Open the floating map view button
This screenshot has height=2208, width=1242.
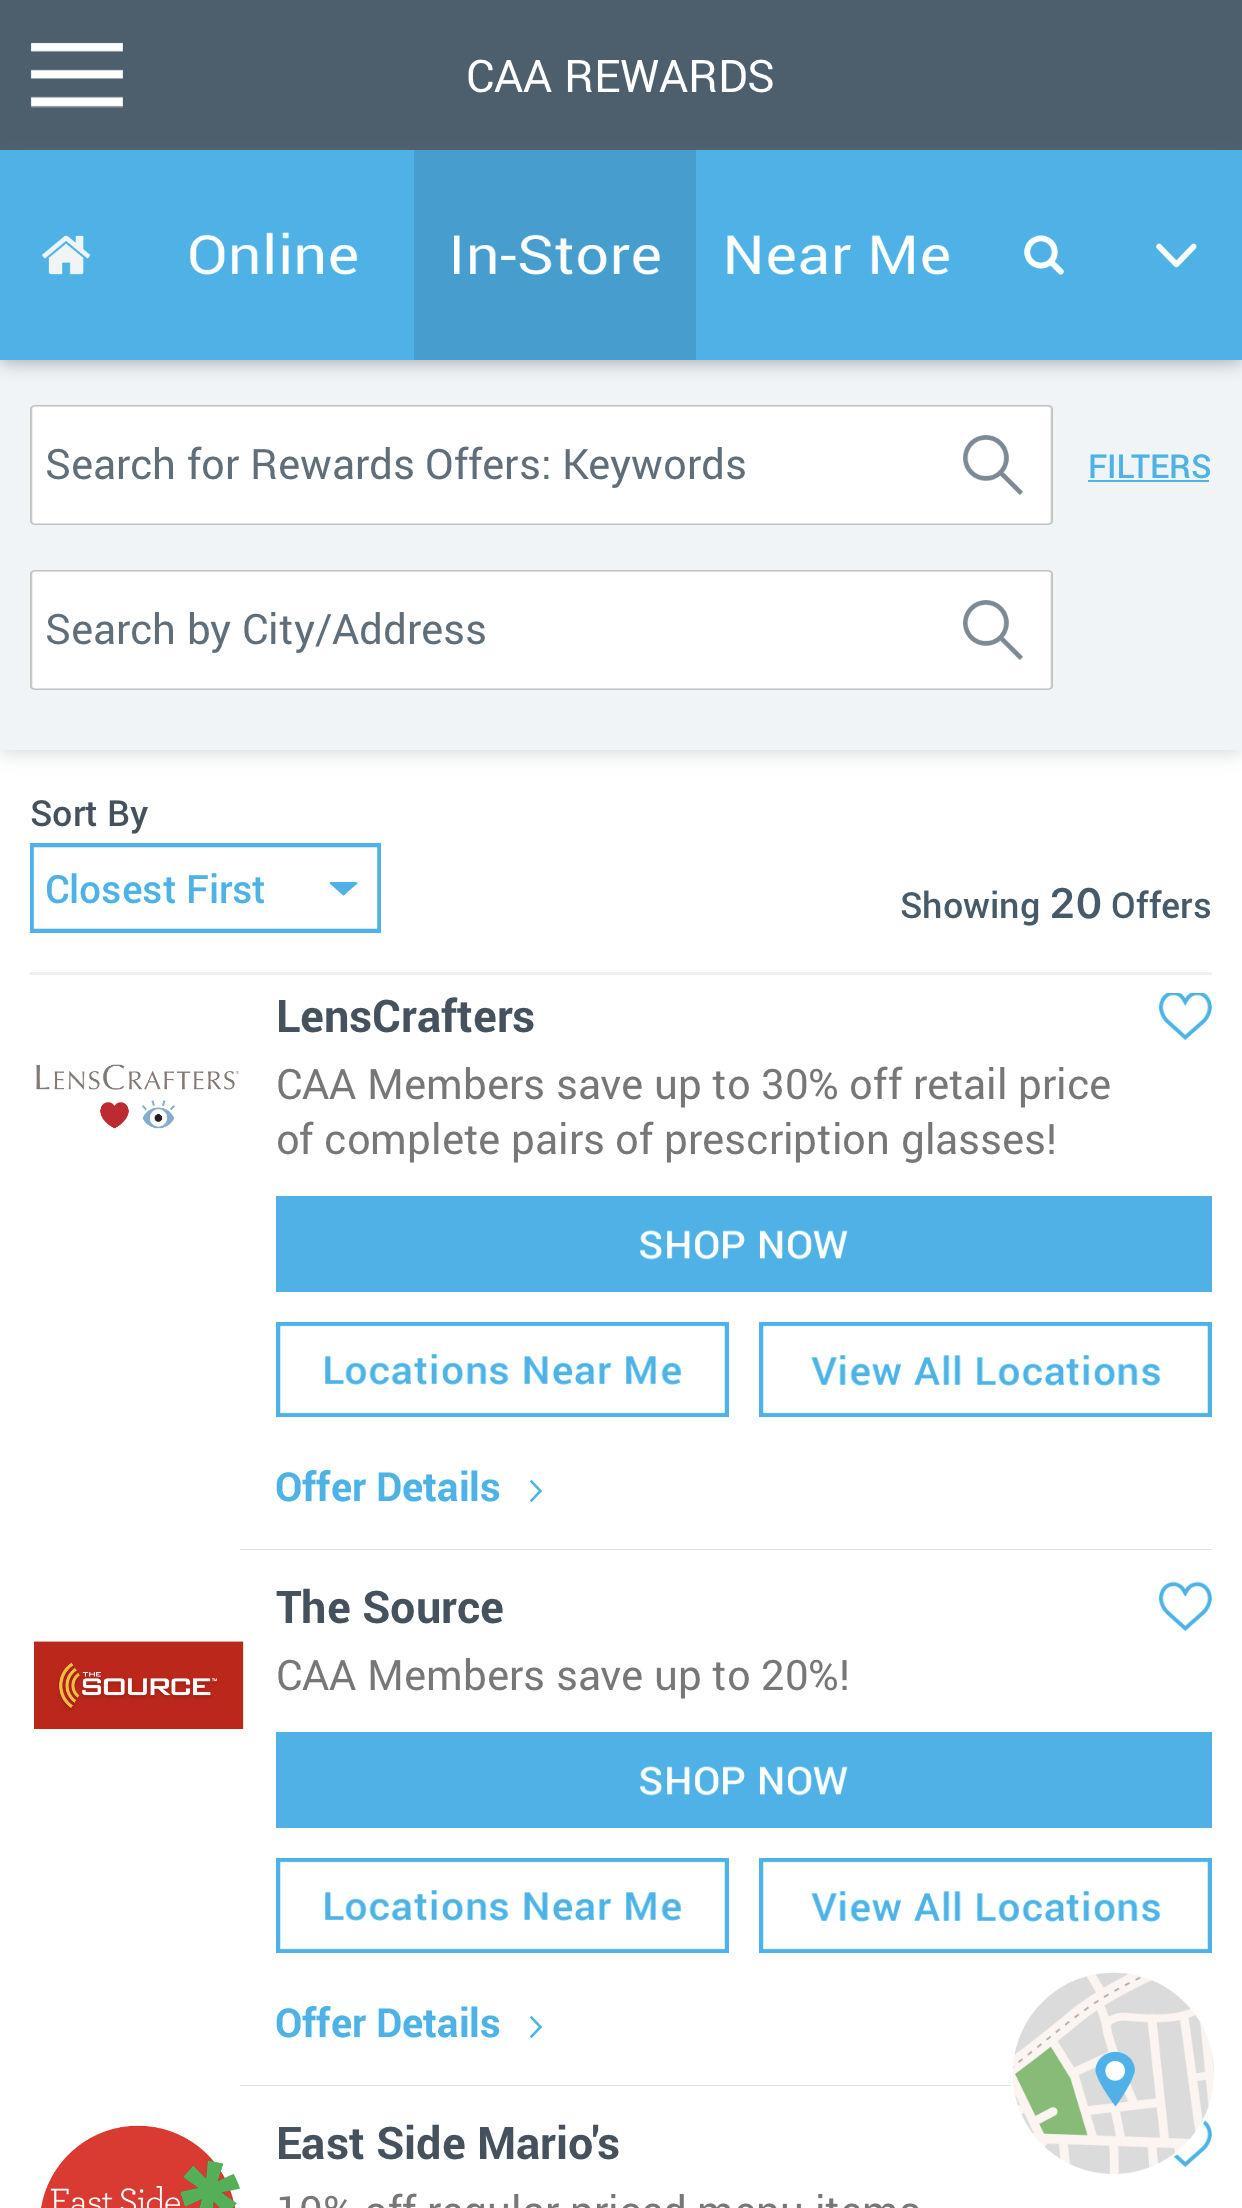click(1112, 2072)
